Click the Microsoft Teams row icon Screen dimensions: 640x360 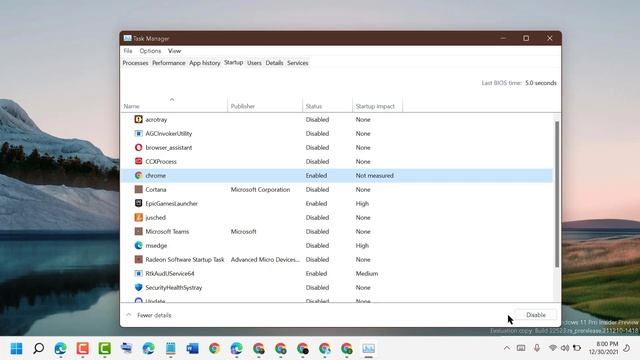point(138,231)
